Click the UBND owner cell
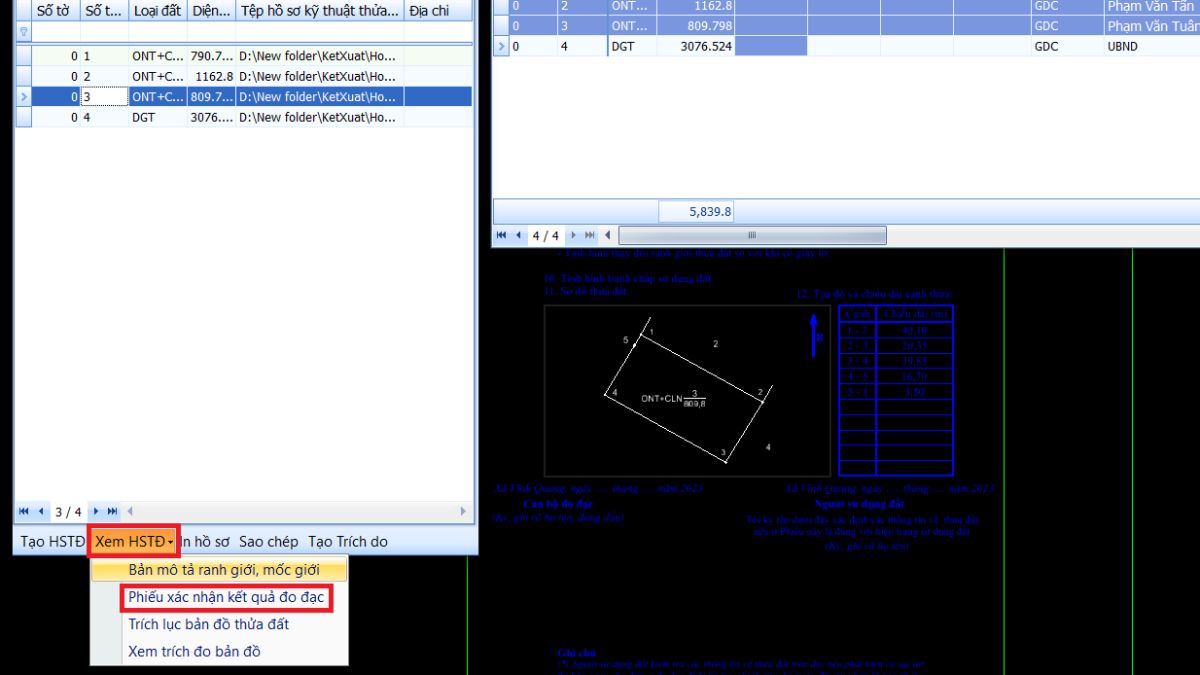The width and height of the screenshot is (1200, 675). 1152,46
